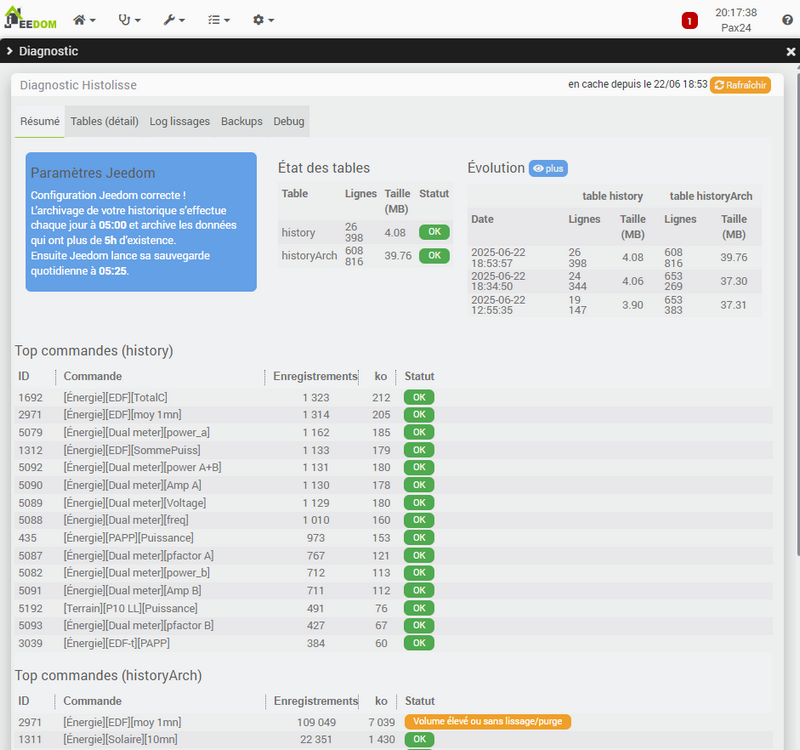The width and height of the screenshot is (800, 750).
Task: Click the red notification badge
Action: tap(689, 21)
